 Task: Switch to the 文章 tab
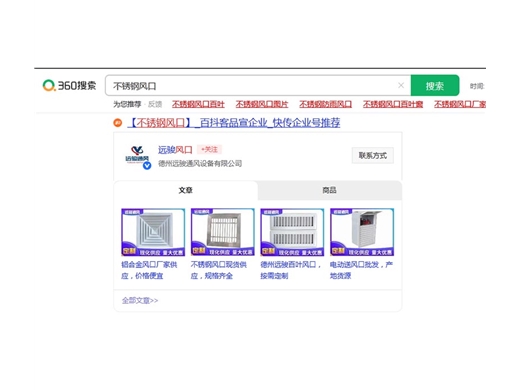click(186, 190)
